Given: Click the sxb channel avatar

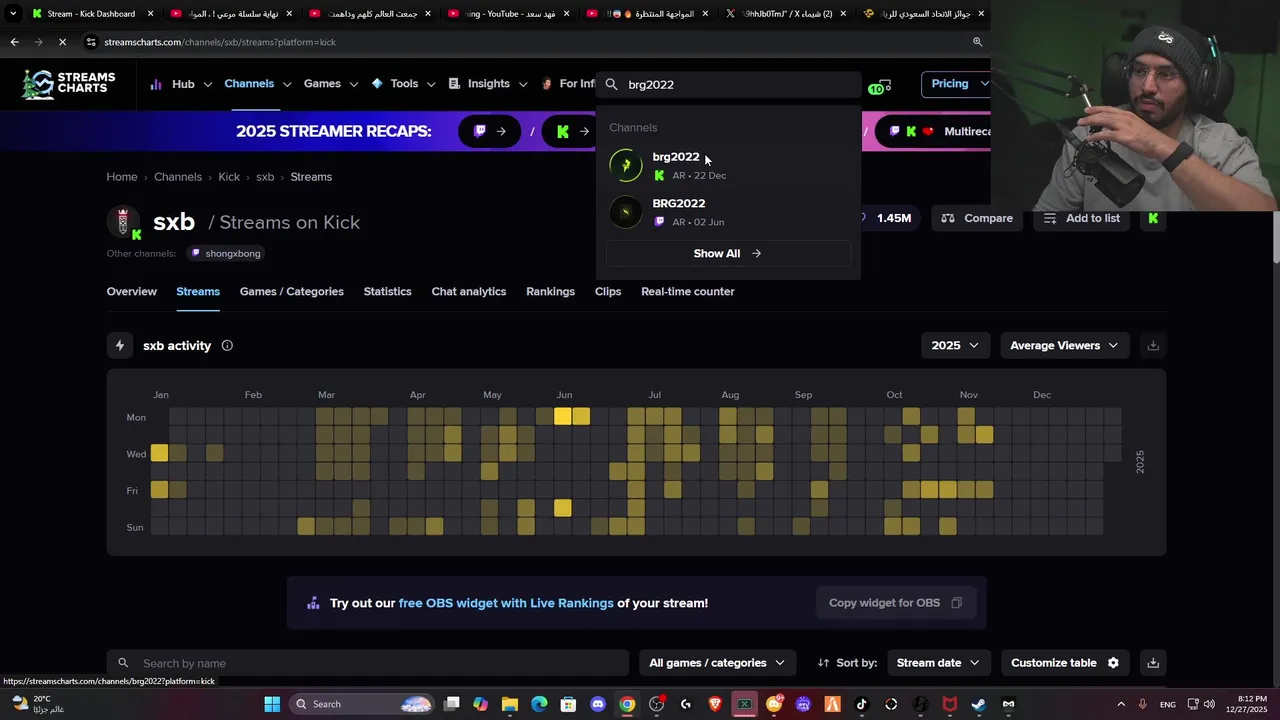Looking at the screenshot, I should click(x=123, y=222).
